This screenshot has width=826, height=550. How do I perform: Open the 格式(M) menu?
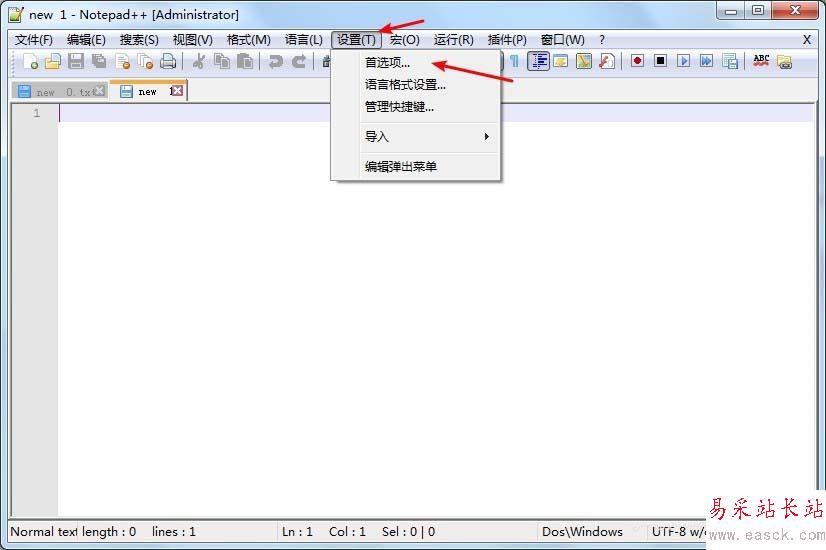[x=249, y=40]
